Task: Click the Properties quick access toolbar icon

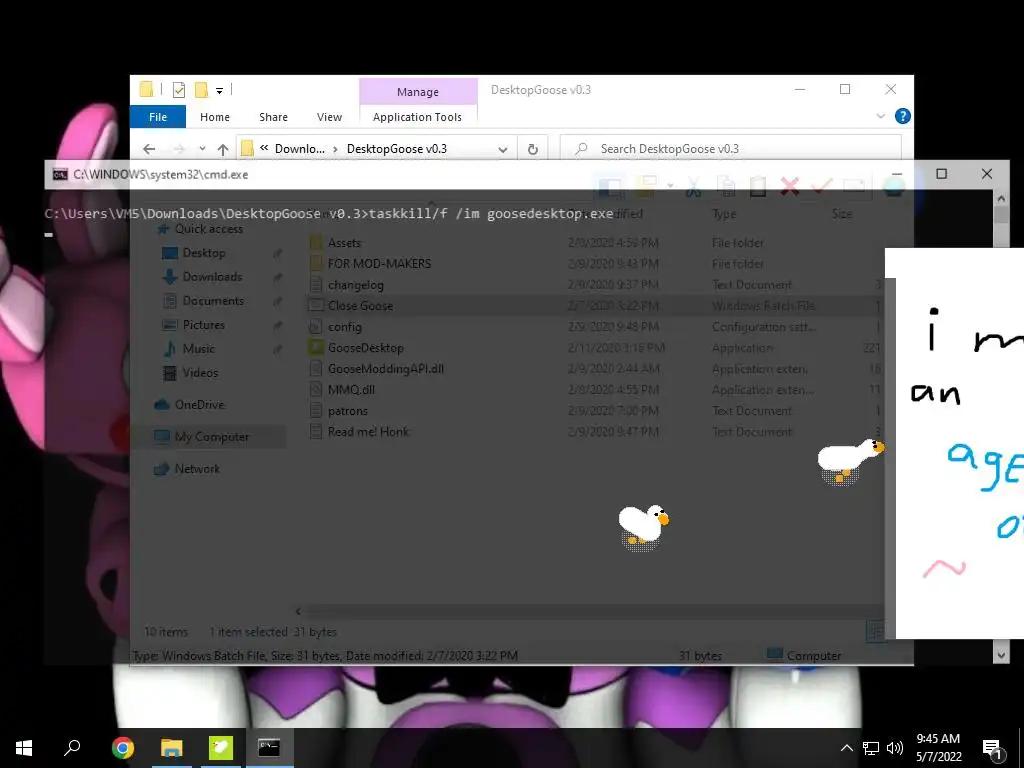Action: coord(179,90)
